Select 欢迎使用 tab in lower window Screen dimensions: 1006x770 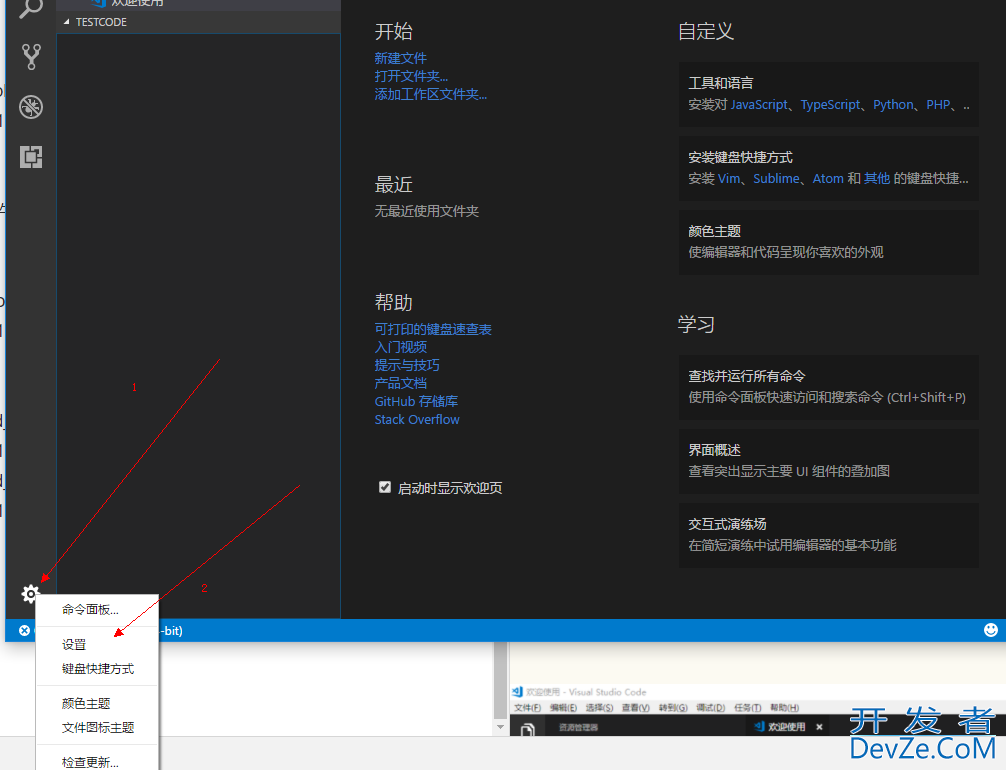pos(787,727)
